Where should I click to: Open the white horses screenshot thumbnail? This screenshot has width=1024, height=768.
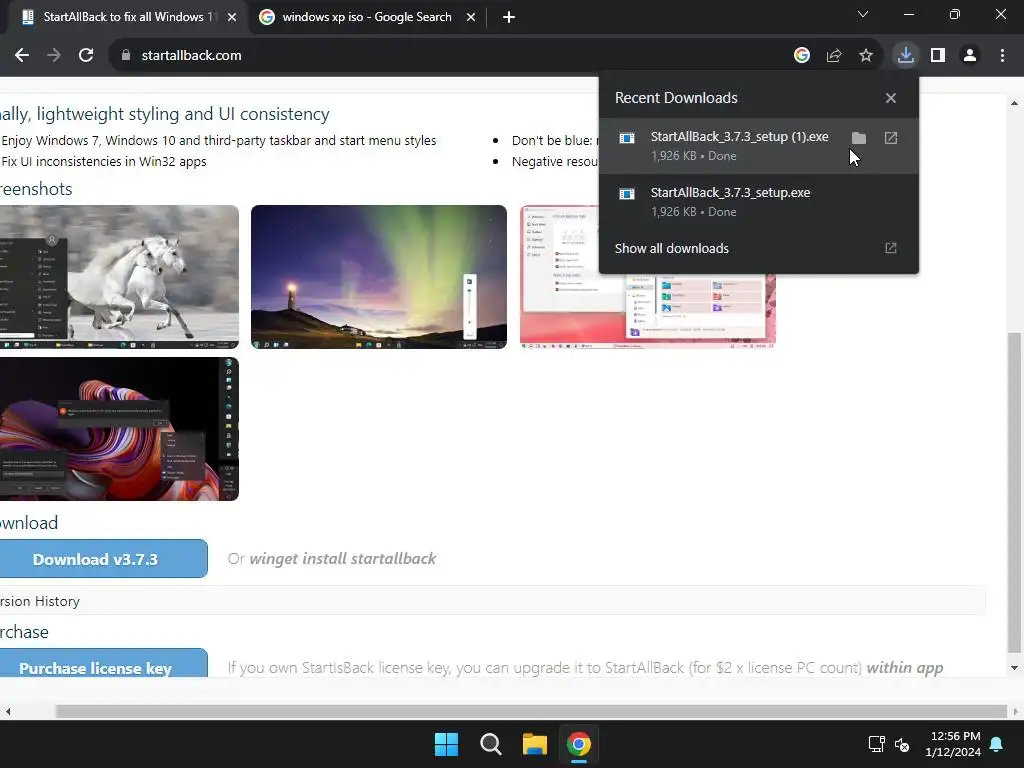point(119,277)
